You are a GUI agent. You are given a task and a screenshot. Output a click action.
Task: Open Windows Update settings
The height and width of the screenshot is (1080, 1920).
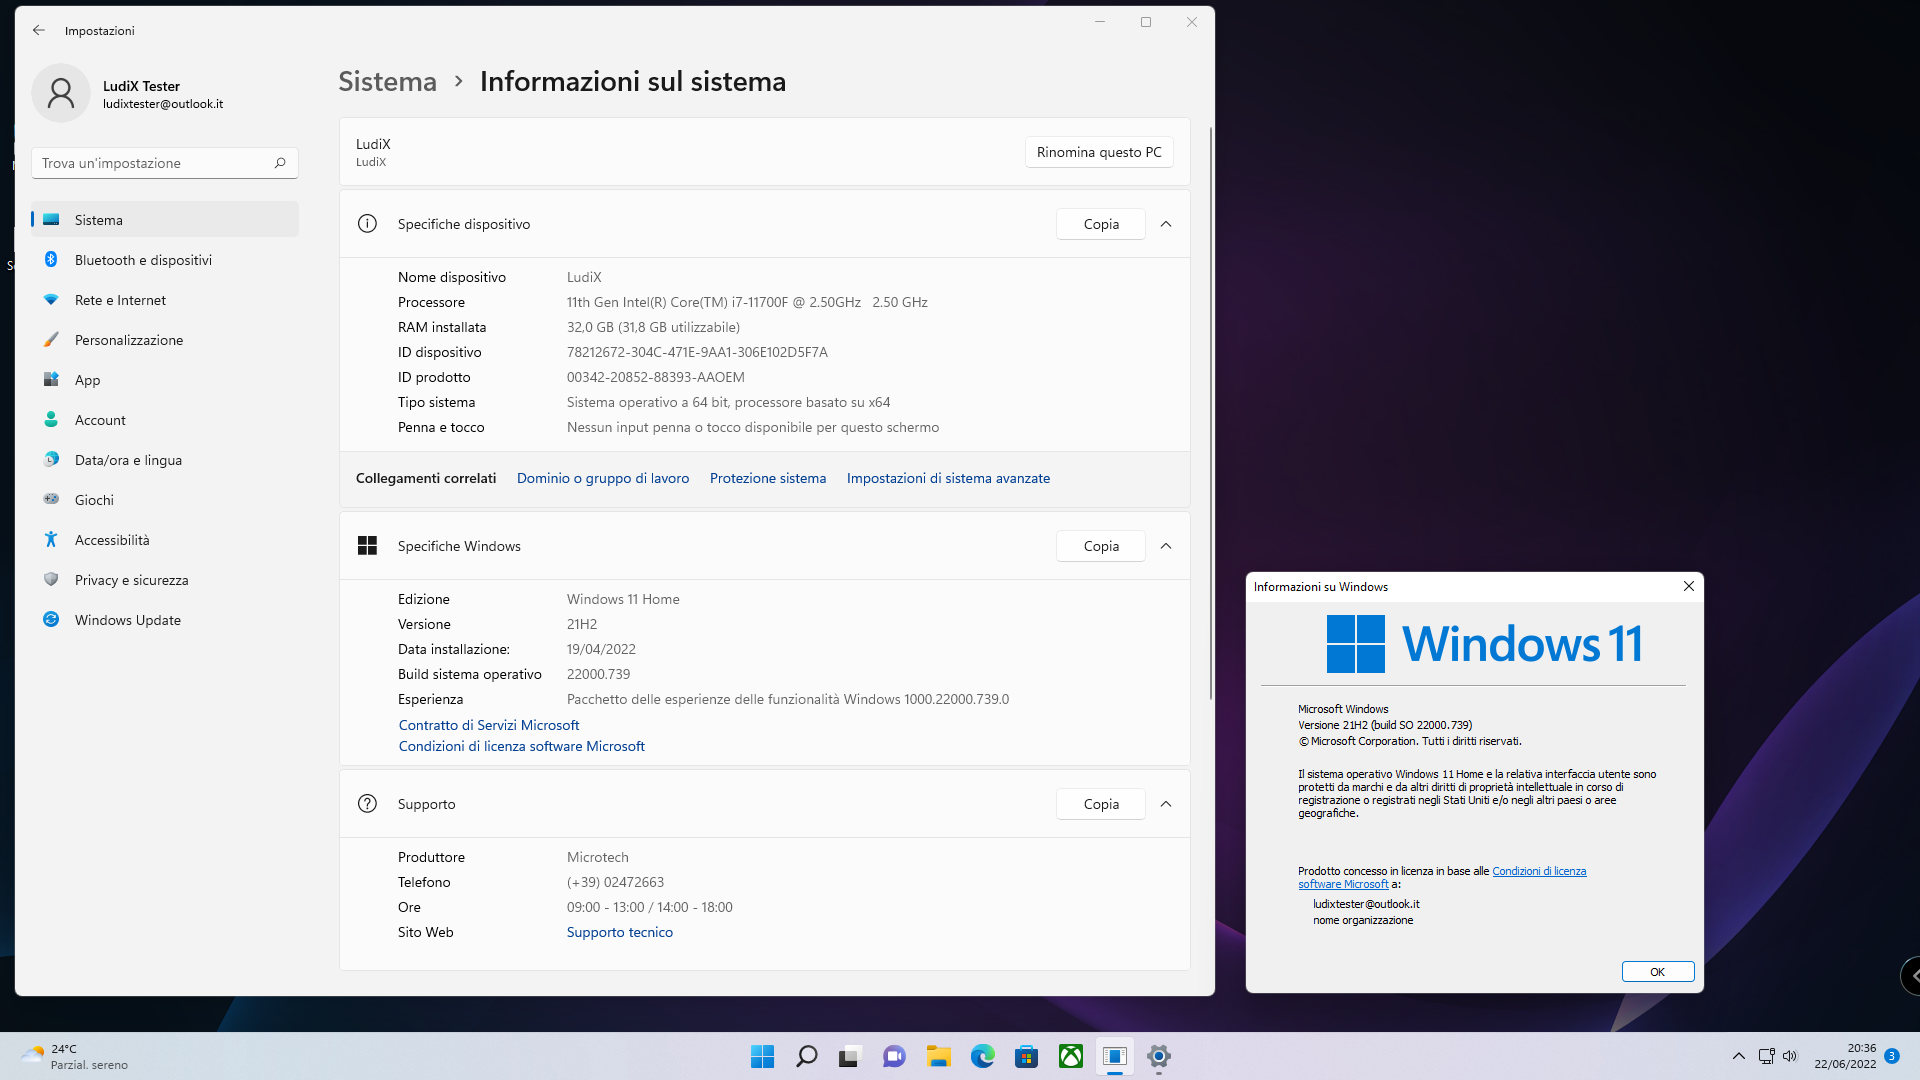coord(165,620)
